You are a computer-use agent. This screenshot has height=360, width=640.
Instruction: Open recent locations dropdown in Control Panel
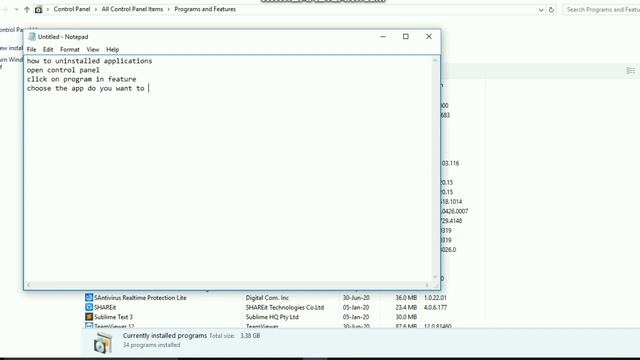click(x=16, y=9)
